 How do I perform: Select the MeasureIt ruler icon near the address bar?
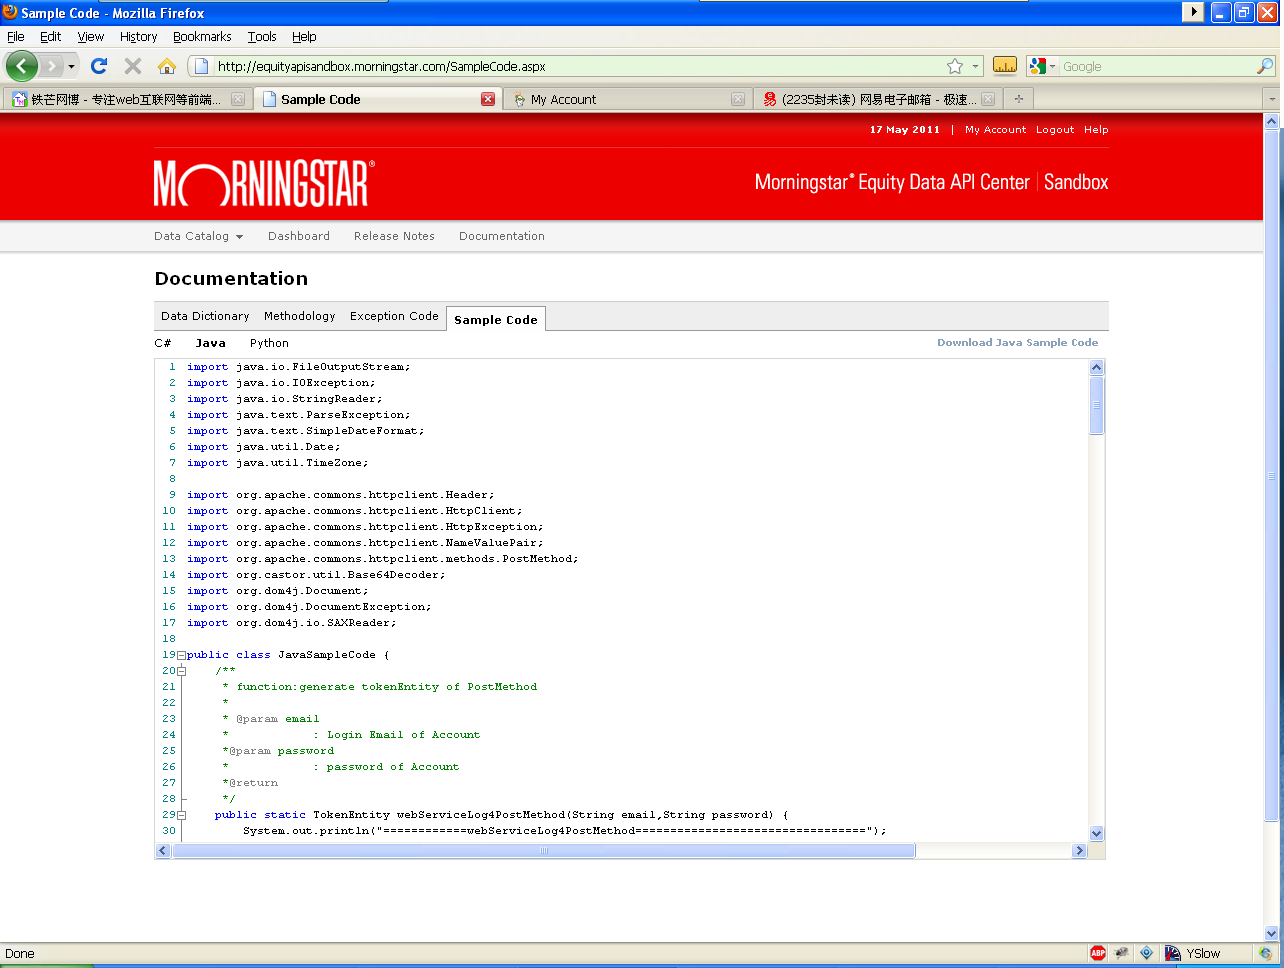click(1005, 64)
